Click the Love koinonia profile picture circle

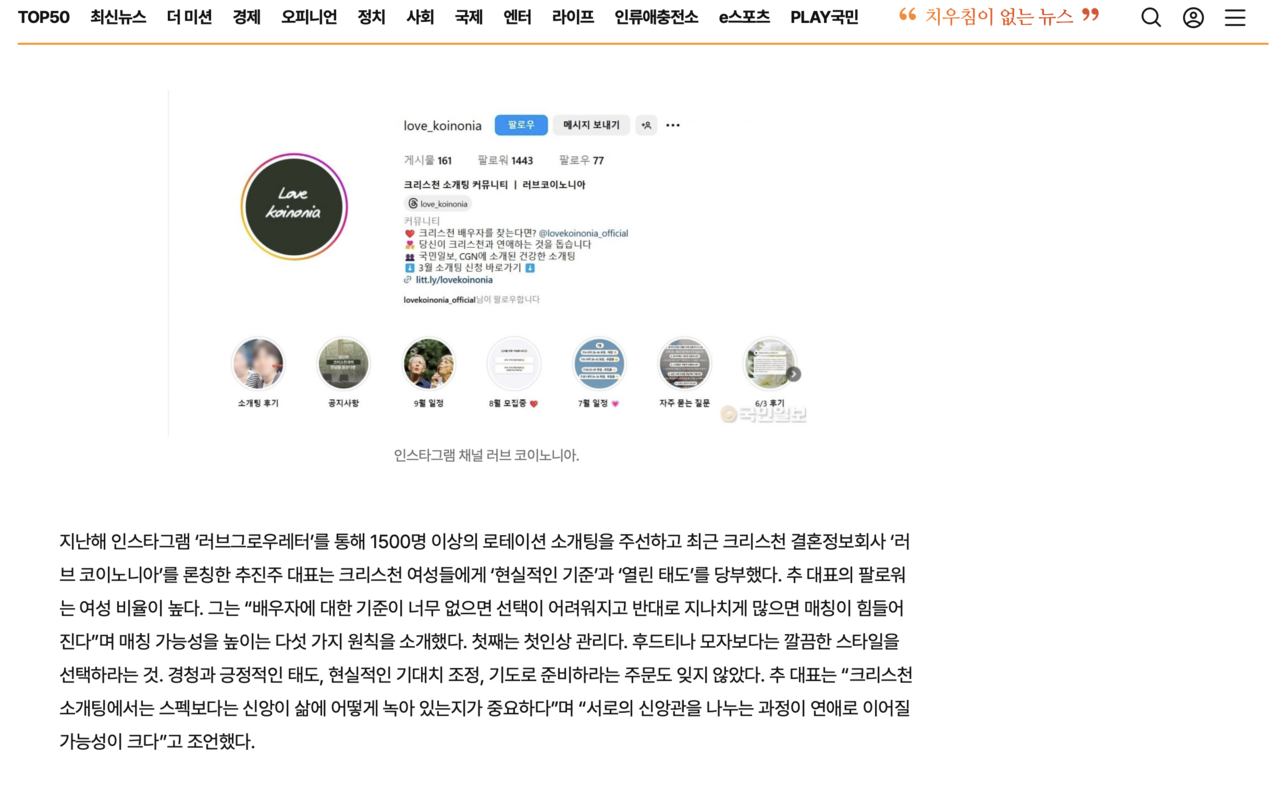293,207
